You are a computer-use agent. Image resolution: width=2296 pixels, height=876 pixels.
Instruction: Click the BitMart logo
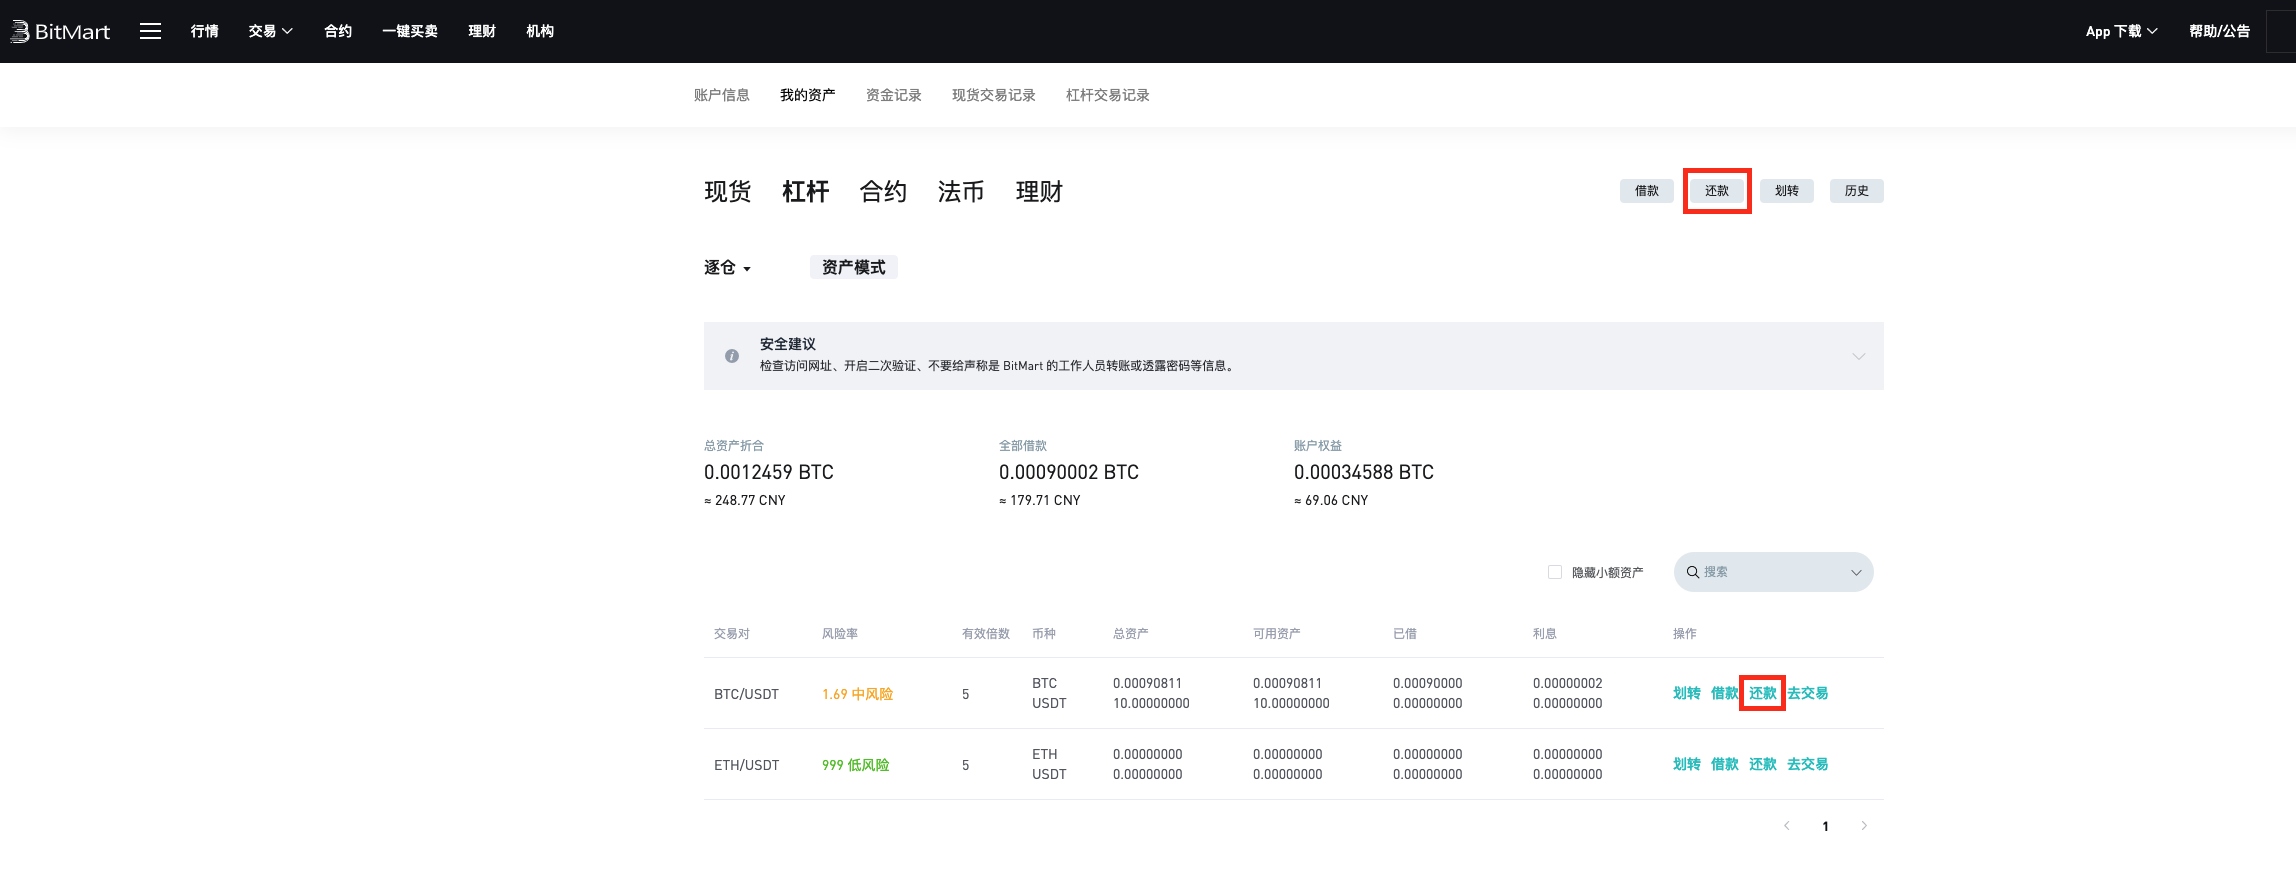60,31
